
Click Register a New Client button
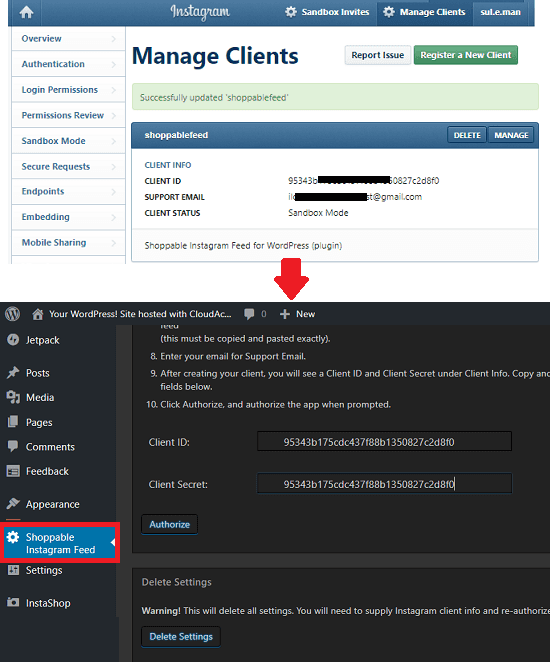pyautogui.click(x=466, y=55)
